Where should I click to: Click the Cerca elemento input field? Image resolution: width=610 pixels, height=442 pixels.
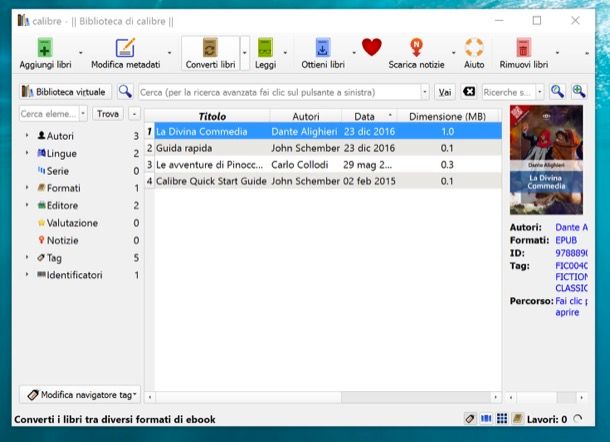pyautogui.click(x=49, y=114)
